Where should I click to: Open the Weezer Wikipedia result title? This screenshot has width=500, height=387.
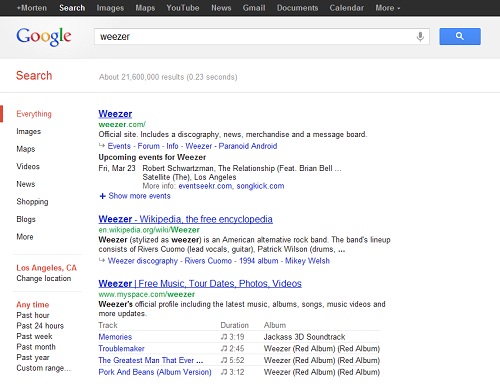[185, 219]
